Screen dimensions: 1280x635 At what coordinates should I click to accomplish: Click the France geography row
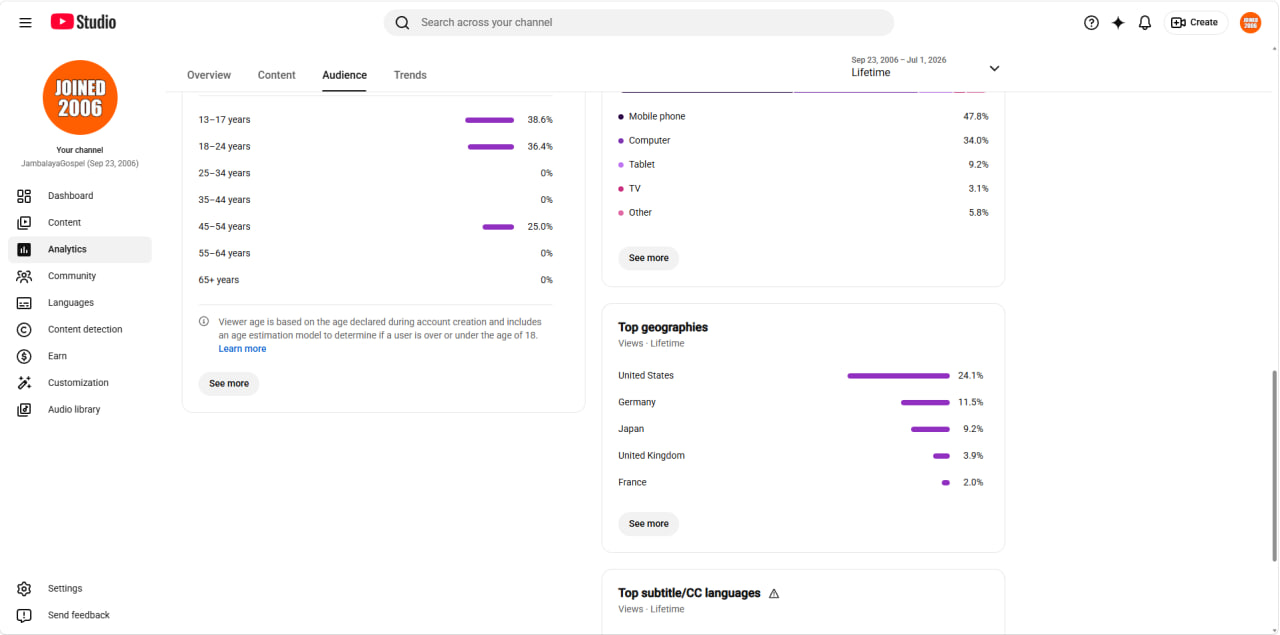tap(801, 483)
